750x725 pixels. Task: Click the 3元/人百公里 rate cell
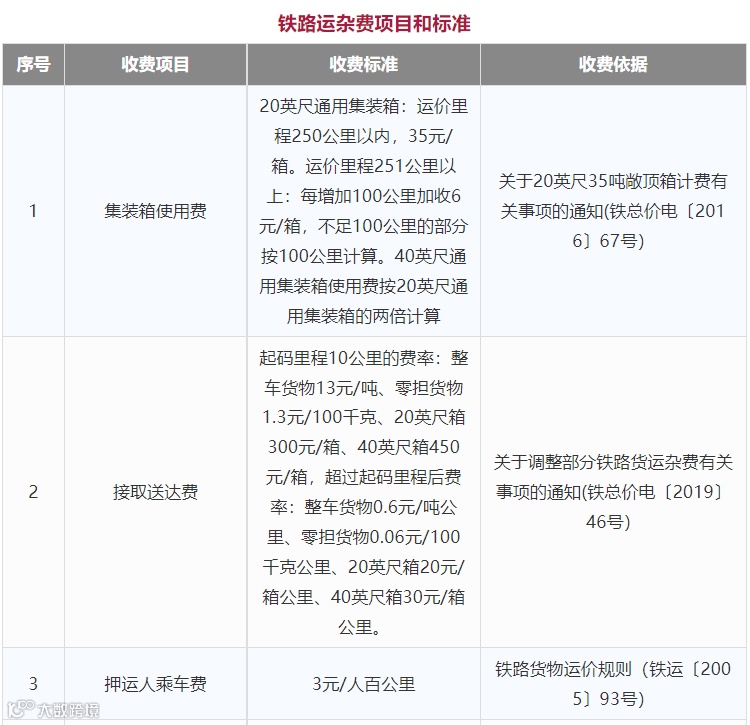point(364,684)
